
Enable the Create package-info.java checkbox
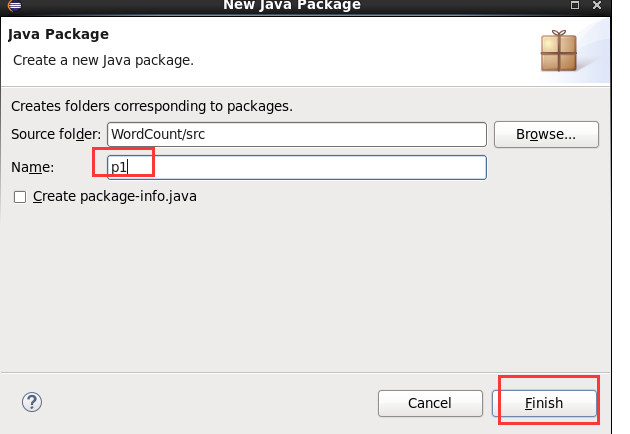click(x=20, y=197)
